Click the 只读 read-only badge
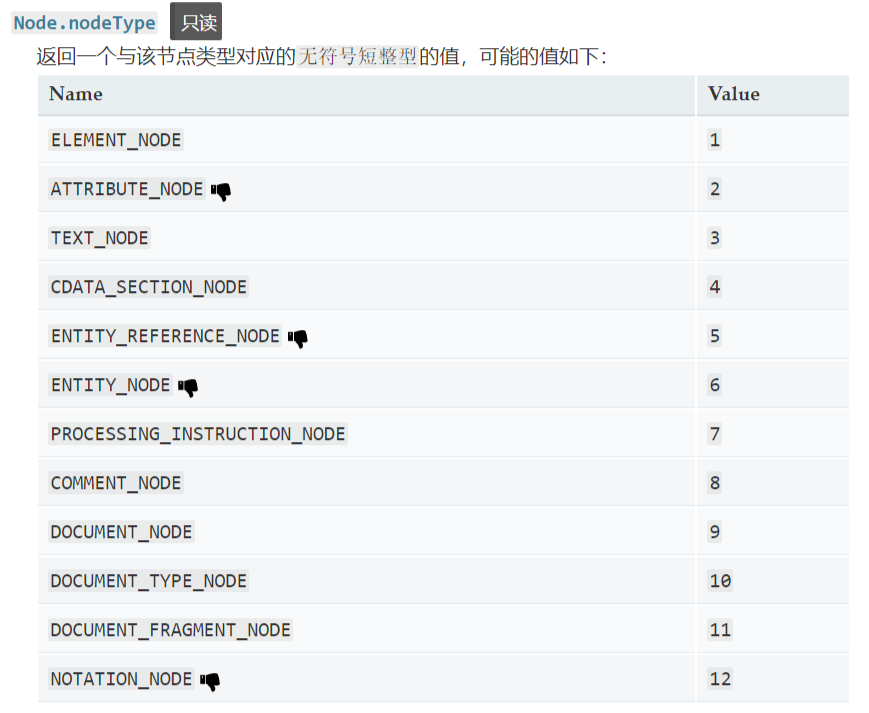This screenshot has width=869, height=713. pos(196,22)
